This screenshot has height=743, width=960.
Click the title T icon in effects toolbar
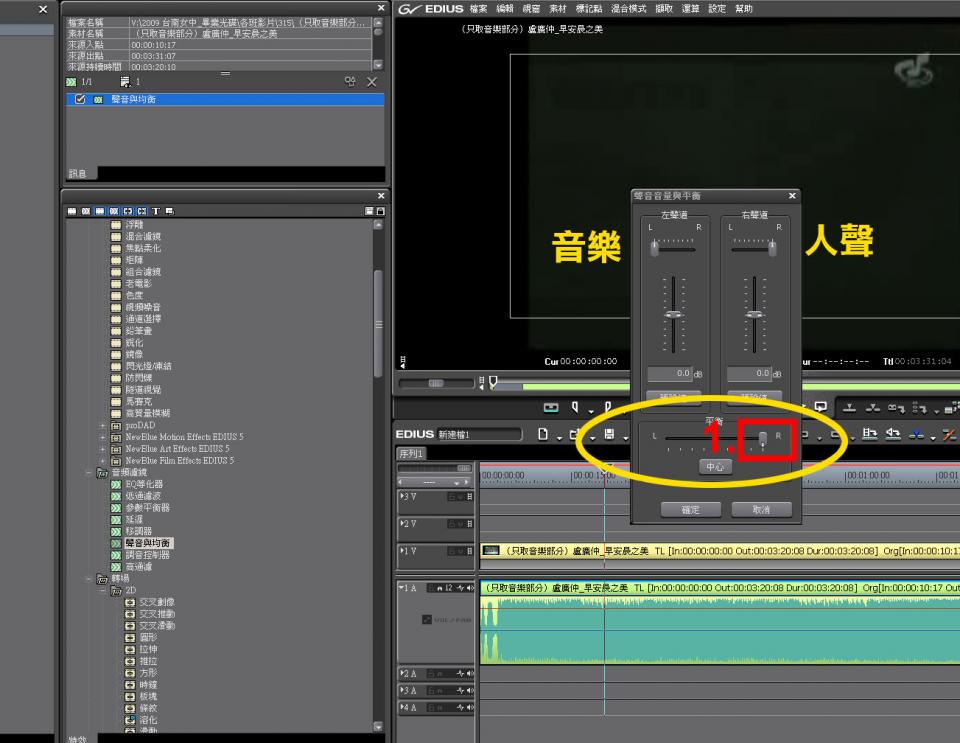[x=156, y=211]
